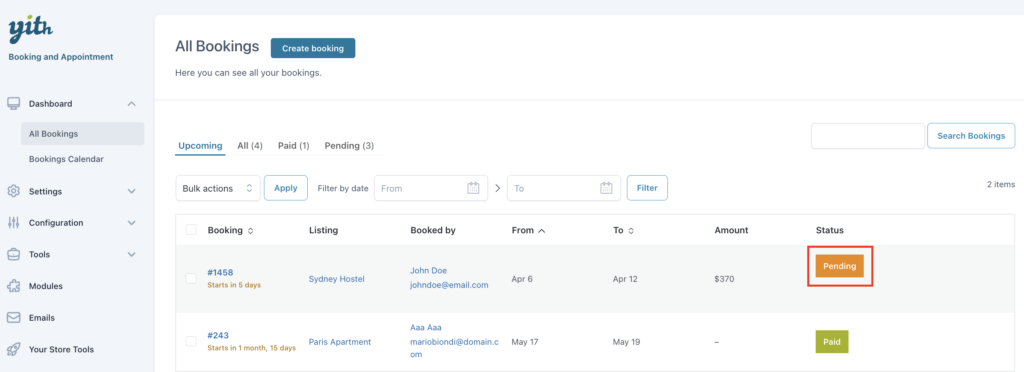Open Emails in sidebar

42,318
